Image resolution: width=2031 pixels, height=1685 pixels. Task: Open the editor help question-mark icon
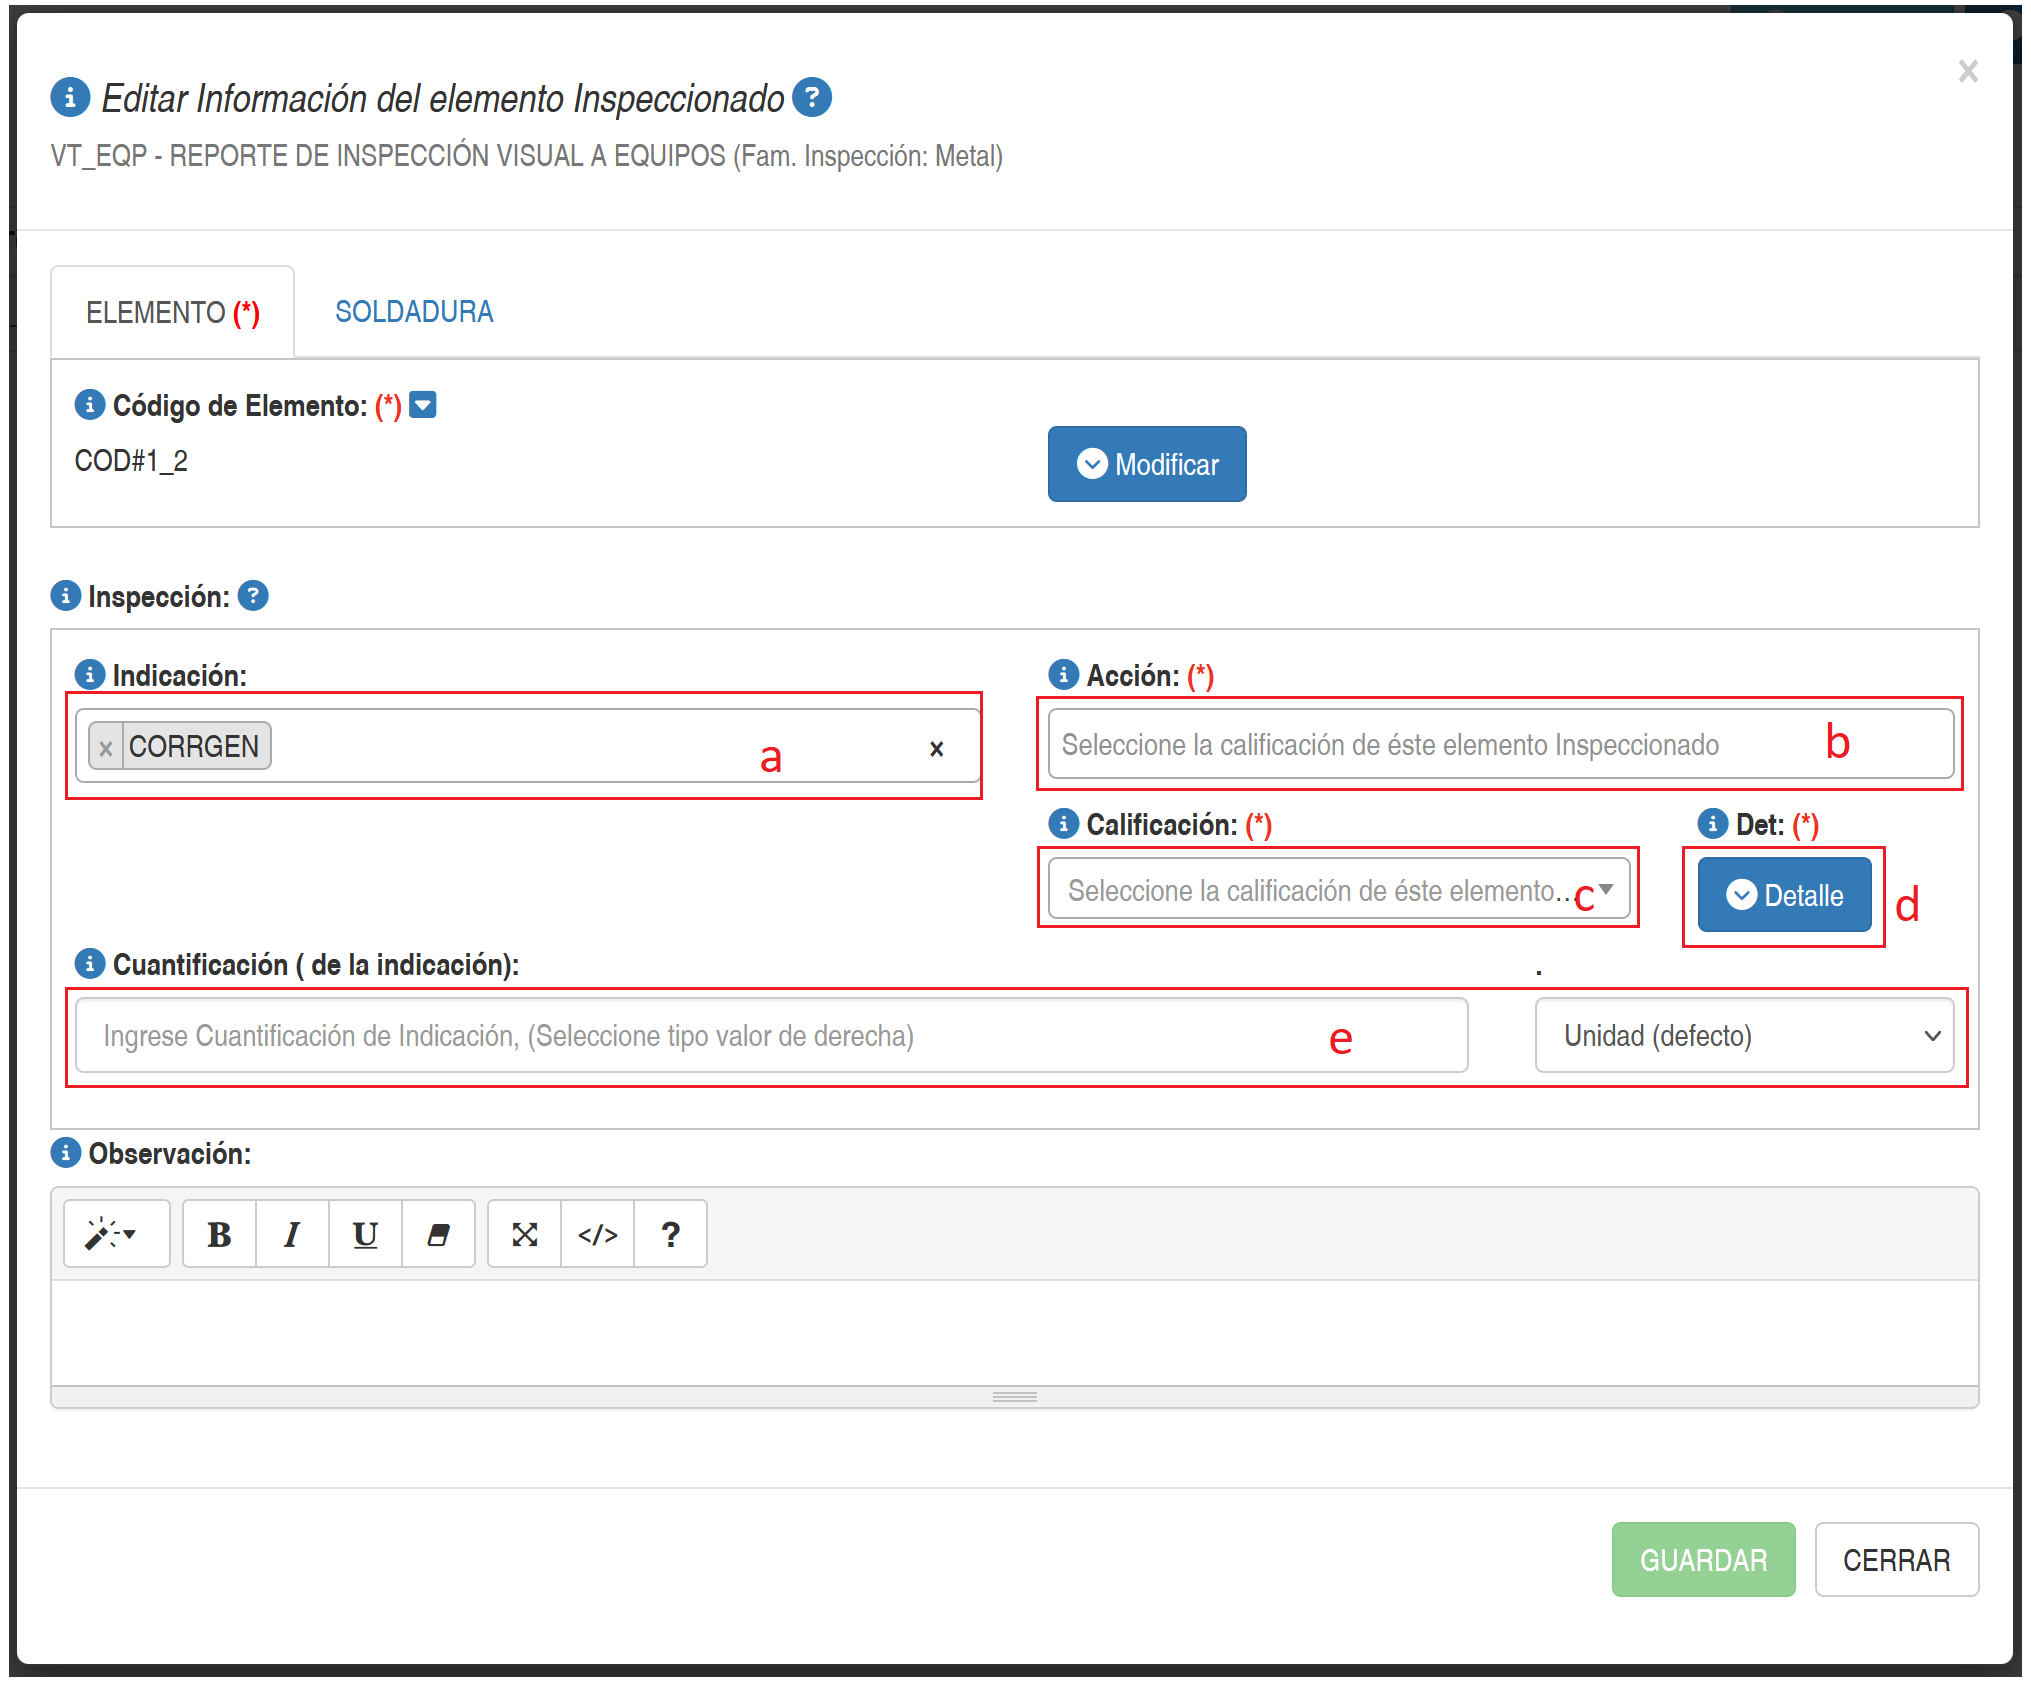click(x=671, y=1235)
